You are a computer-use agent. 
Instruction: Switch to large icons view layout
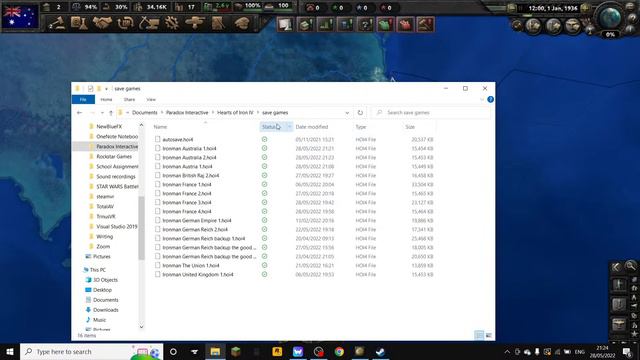[x=489, y=336]
